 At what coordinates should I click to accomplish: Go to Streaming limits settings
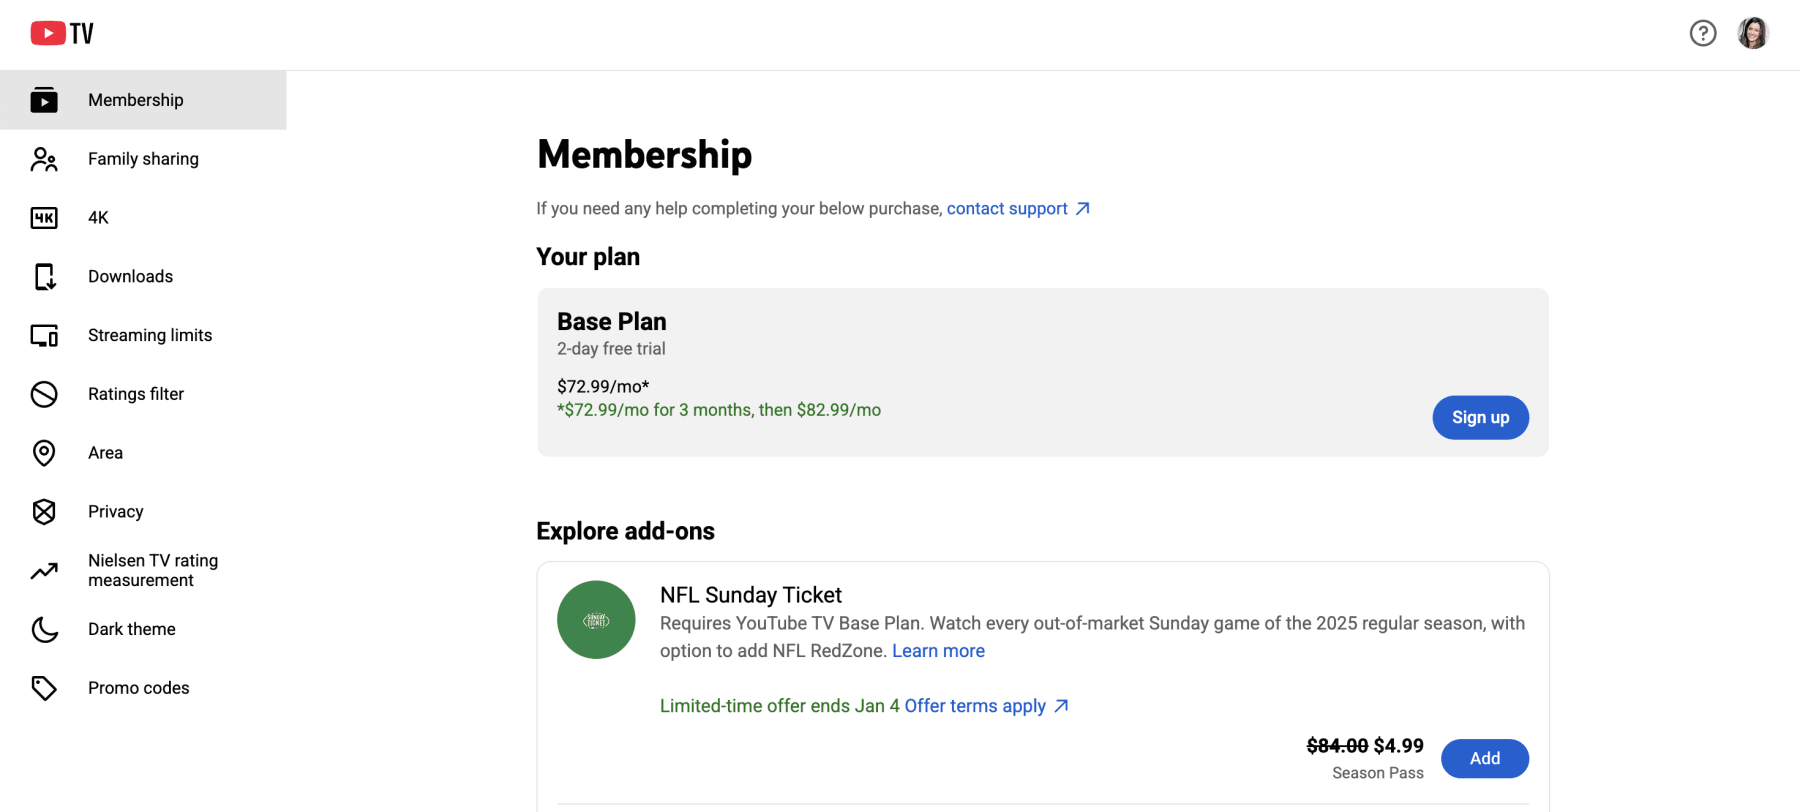coord(150,335)
